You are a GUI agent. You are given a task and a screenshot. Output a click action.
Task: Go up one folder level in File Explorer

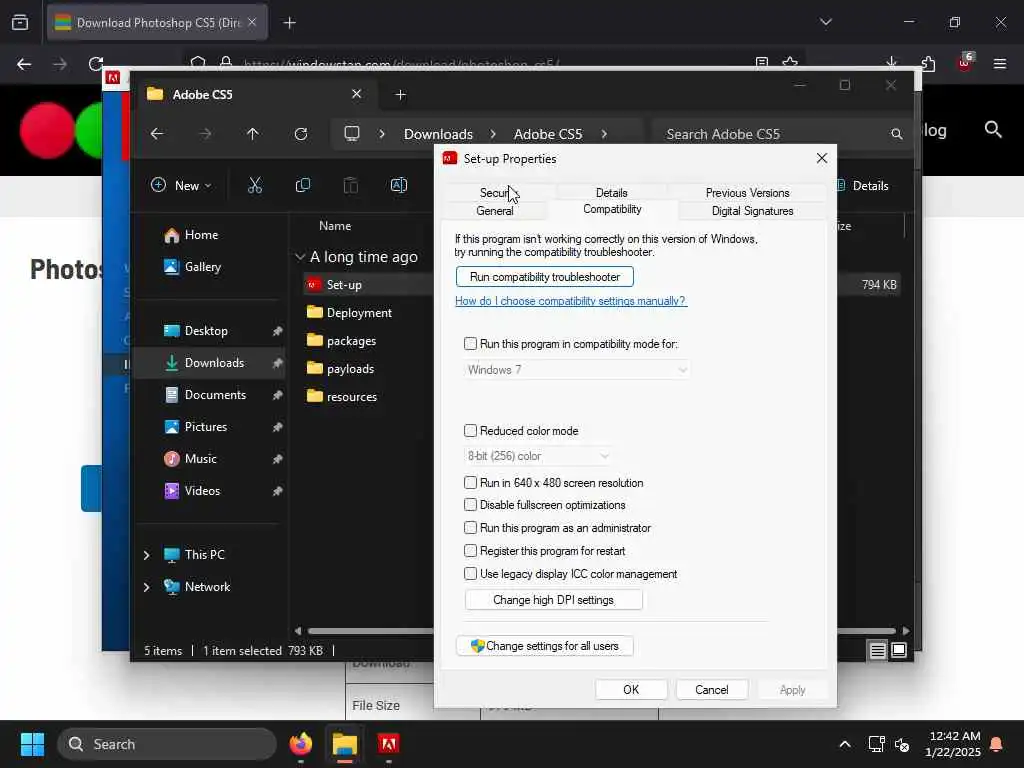(x=253, y=134)
